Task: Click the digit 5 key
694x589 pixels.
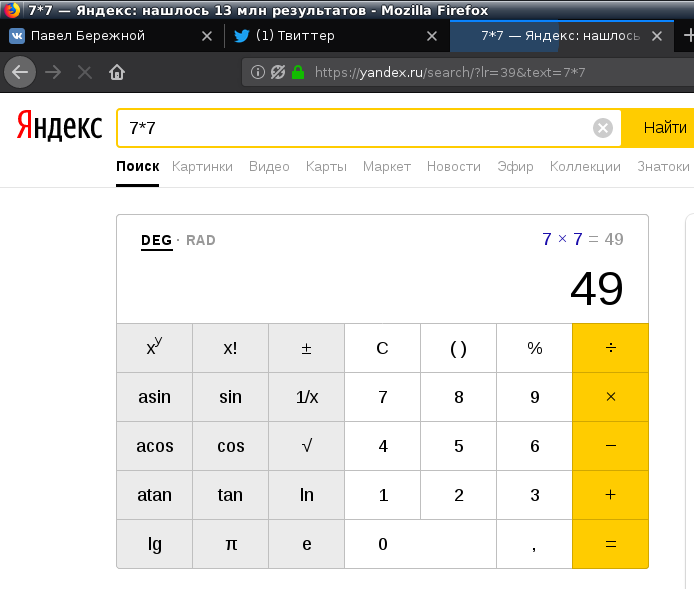Action: [459, 446]
